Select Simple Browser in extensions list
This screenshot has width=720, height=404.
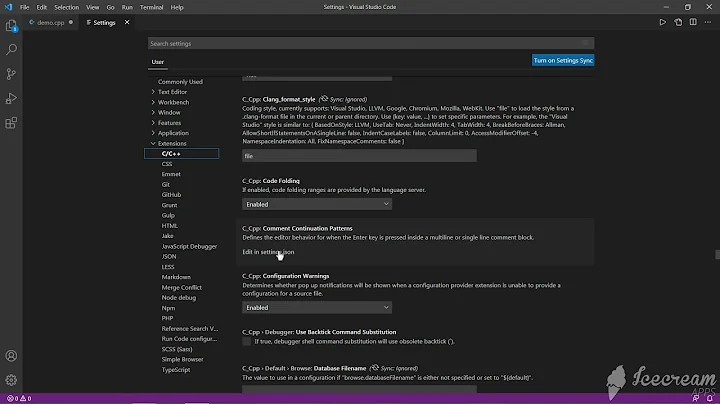[x=182, y=359]
